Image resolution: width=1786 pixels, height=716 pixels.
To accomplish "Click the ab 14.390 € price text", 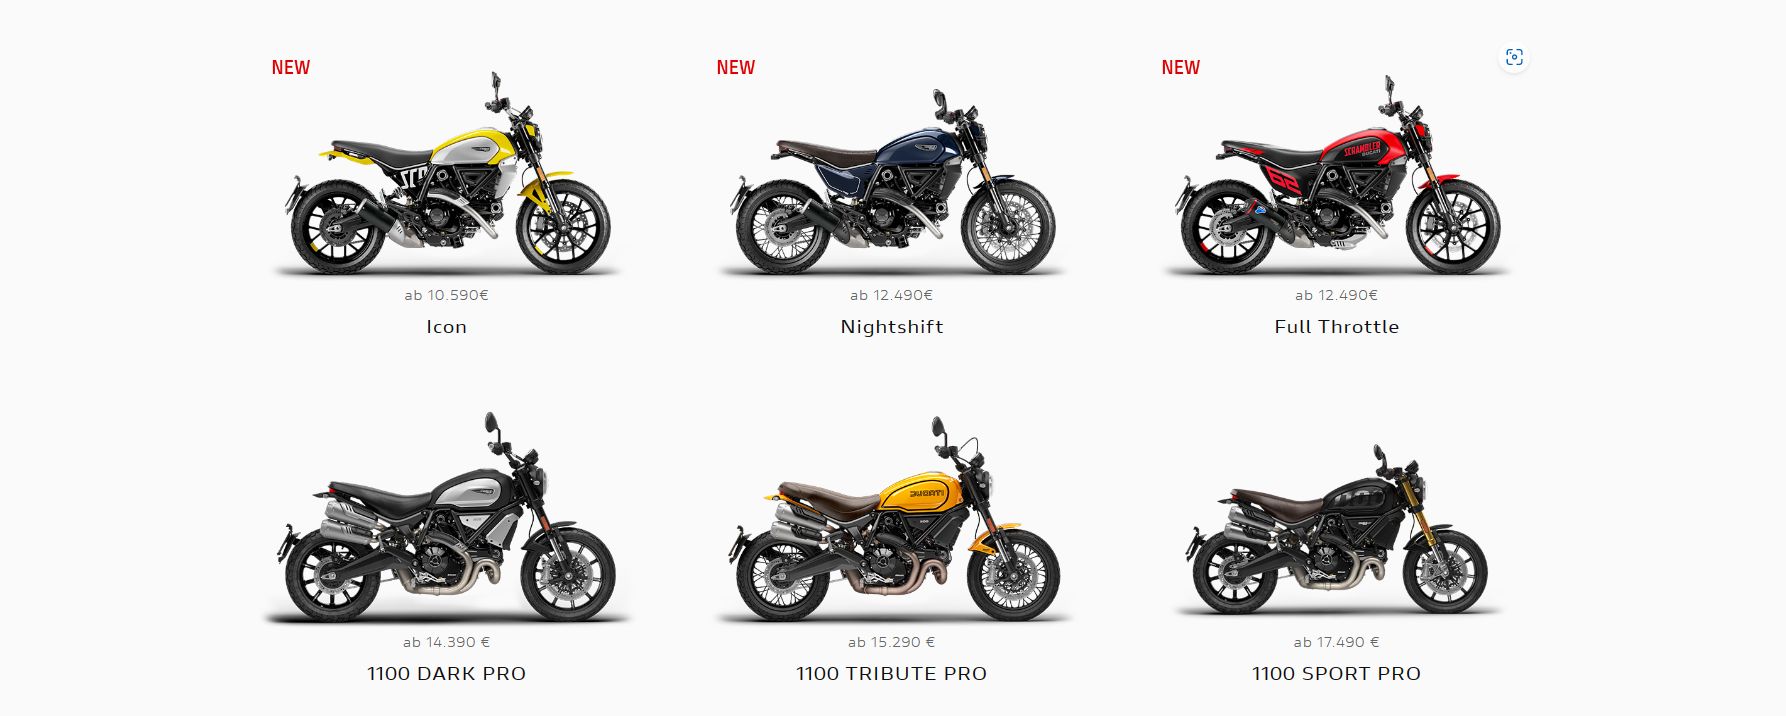I will 447,642.
